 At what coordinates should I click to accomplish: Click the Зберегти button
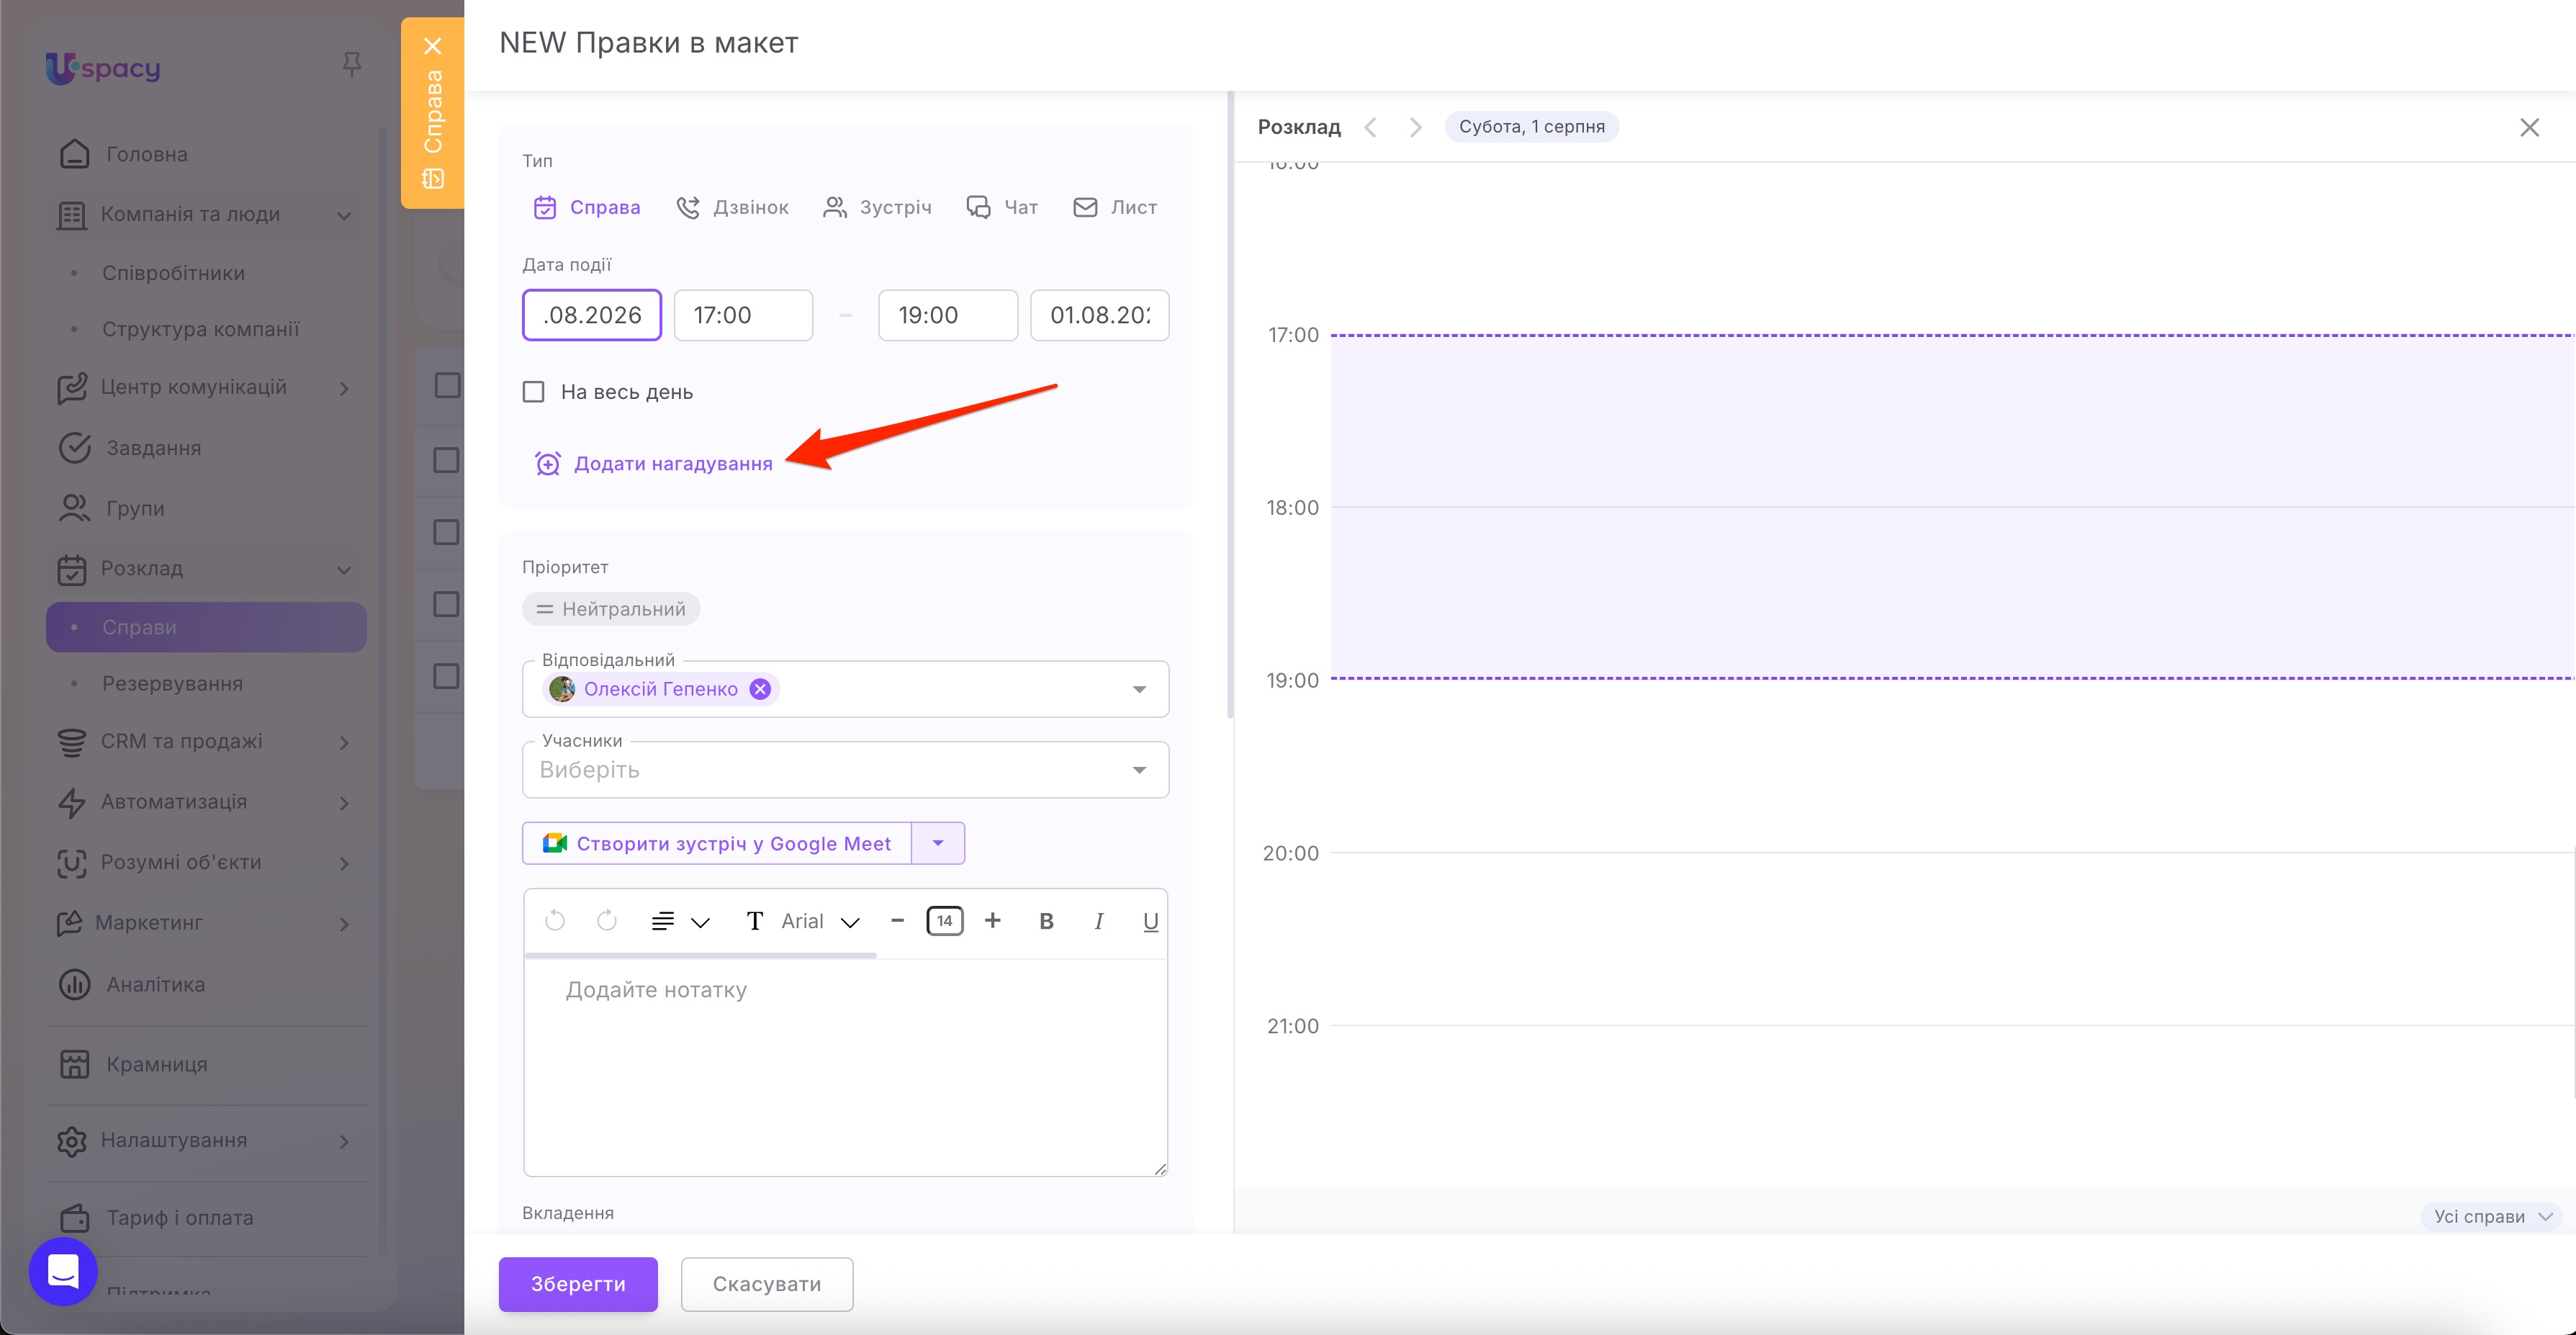tap(578, 1284)
